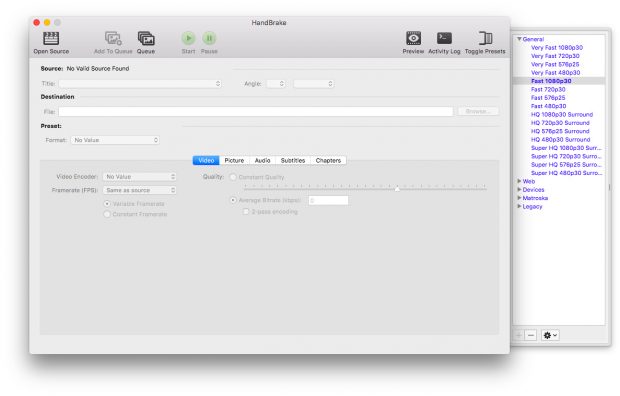Open the Activity Log terminal icon

(444, 38)
